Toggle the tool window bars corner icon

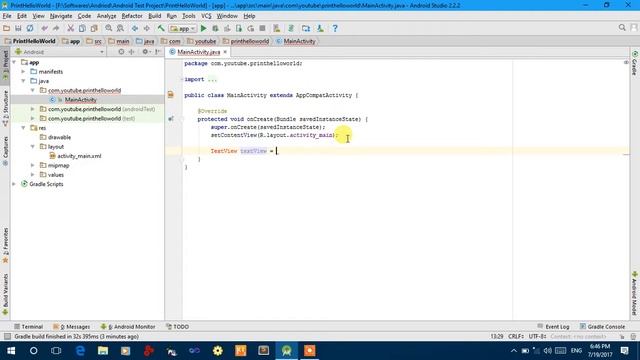(x=7, y=336)
